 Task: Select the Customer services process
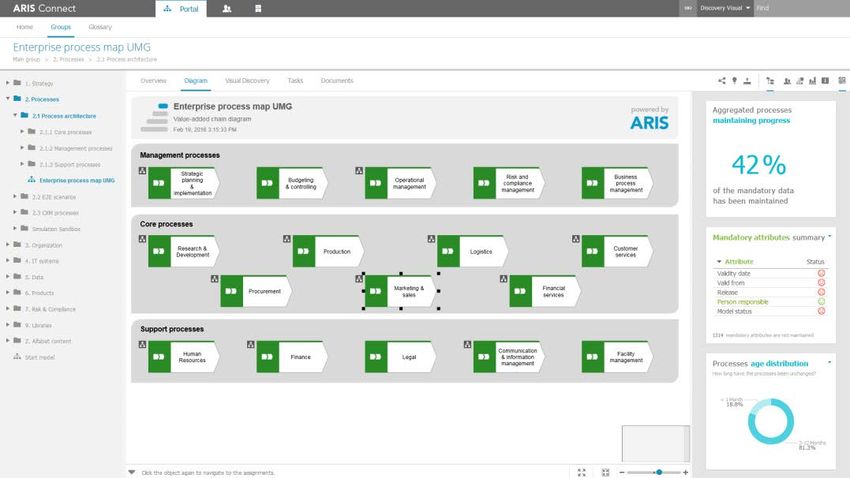(617, 251)
